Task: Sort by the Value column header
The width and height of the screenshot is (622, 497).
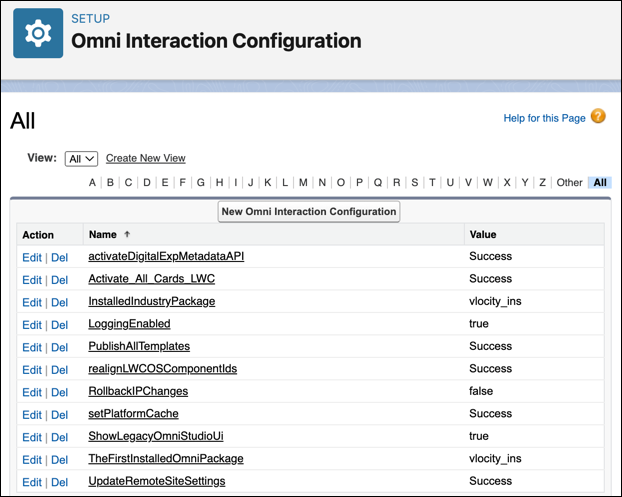Action: pyautogui.click(x=482, y=235)
